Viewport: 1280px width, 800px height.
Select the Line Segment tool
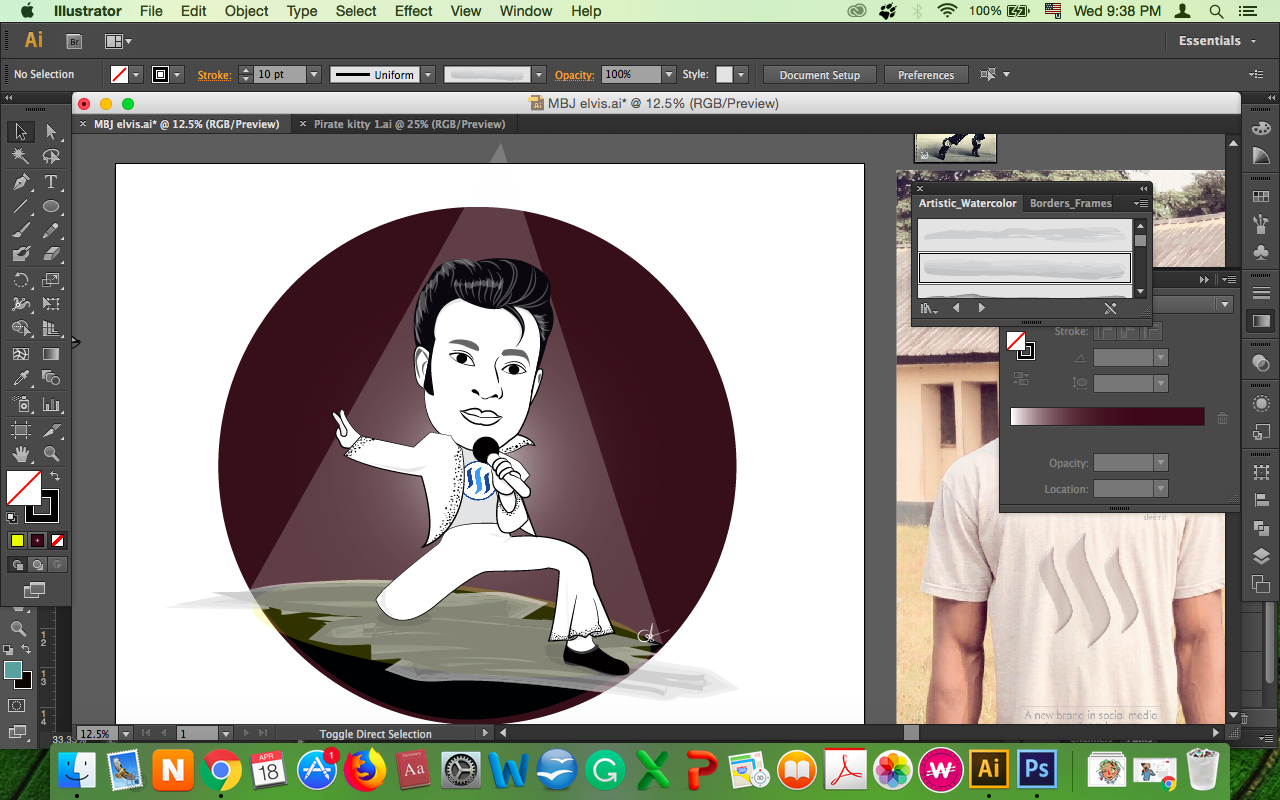[20, 207]
